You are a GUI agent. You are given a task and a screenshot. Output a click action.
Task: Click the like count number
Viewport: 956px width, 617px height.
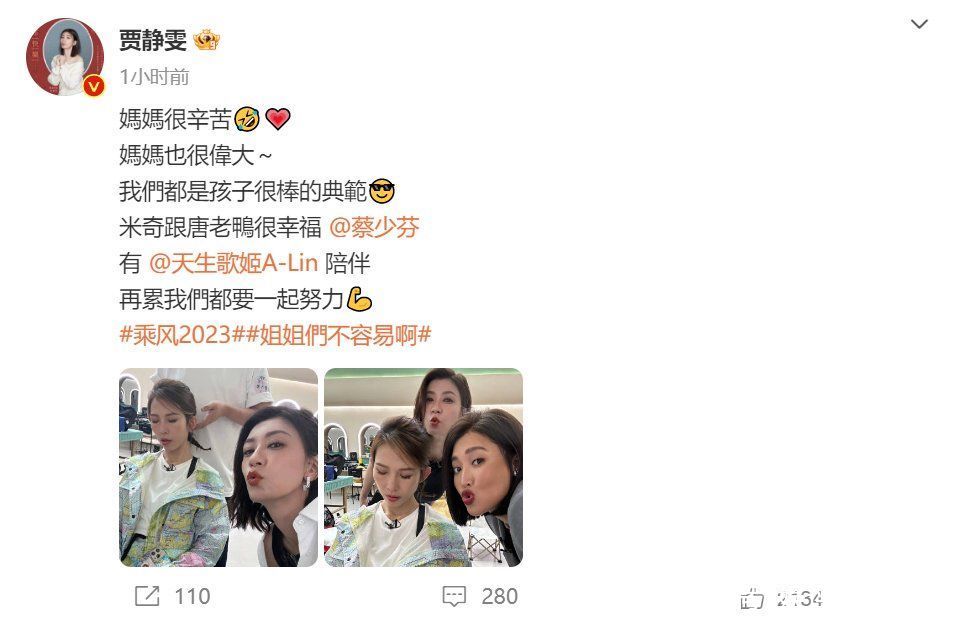click(x=800, y=599)
